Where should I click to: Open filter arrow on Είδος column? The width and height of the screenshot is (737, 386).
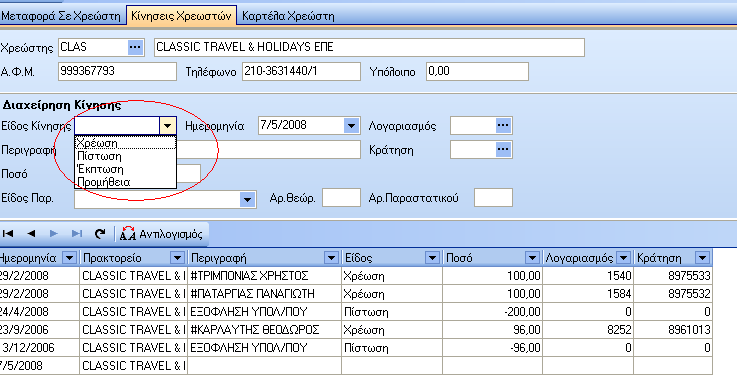432,258
